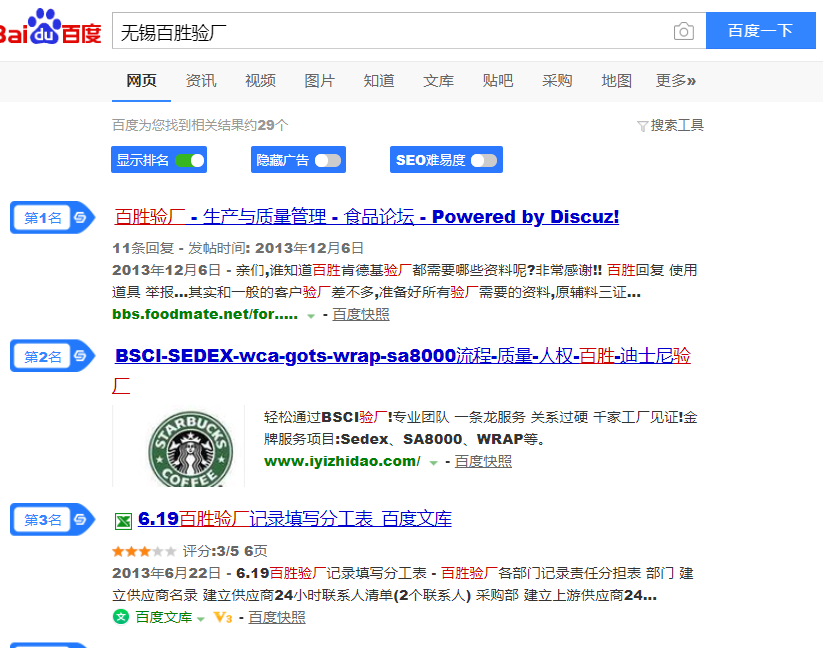Enable the 隐藏广告 switch
Viewport: 823px width, 648px height.
(x=328, y=161)
